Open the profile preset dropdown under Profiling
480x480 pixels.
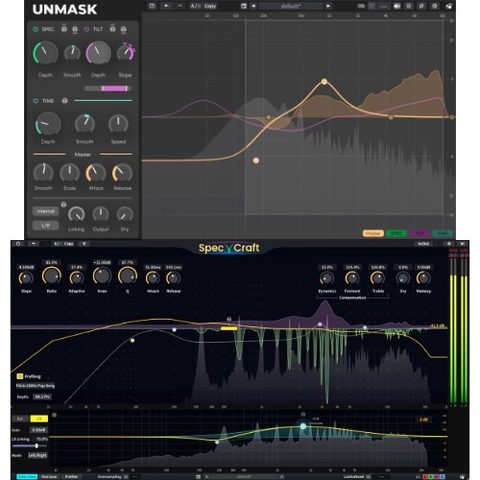(35, 386)
